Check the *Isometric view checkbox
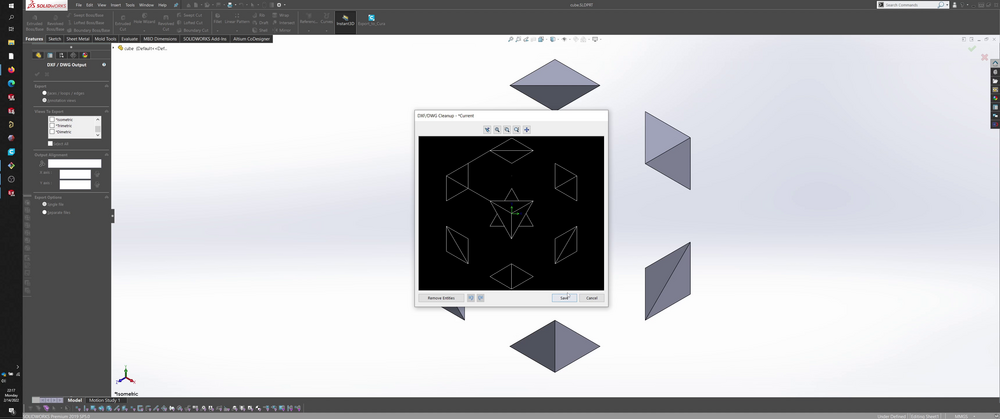 [x=52, y=120]
